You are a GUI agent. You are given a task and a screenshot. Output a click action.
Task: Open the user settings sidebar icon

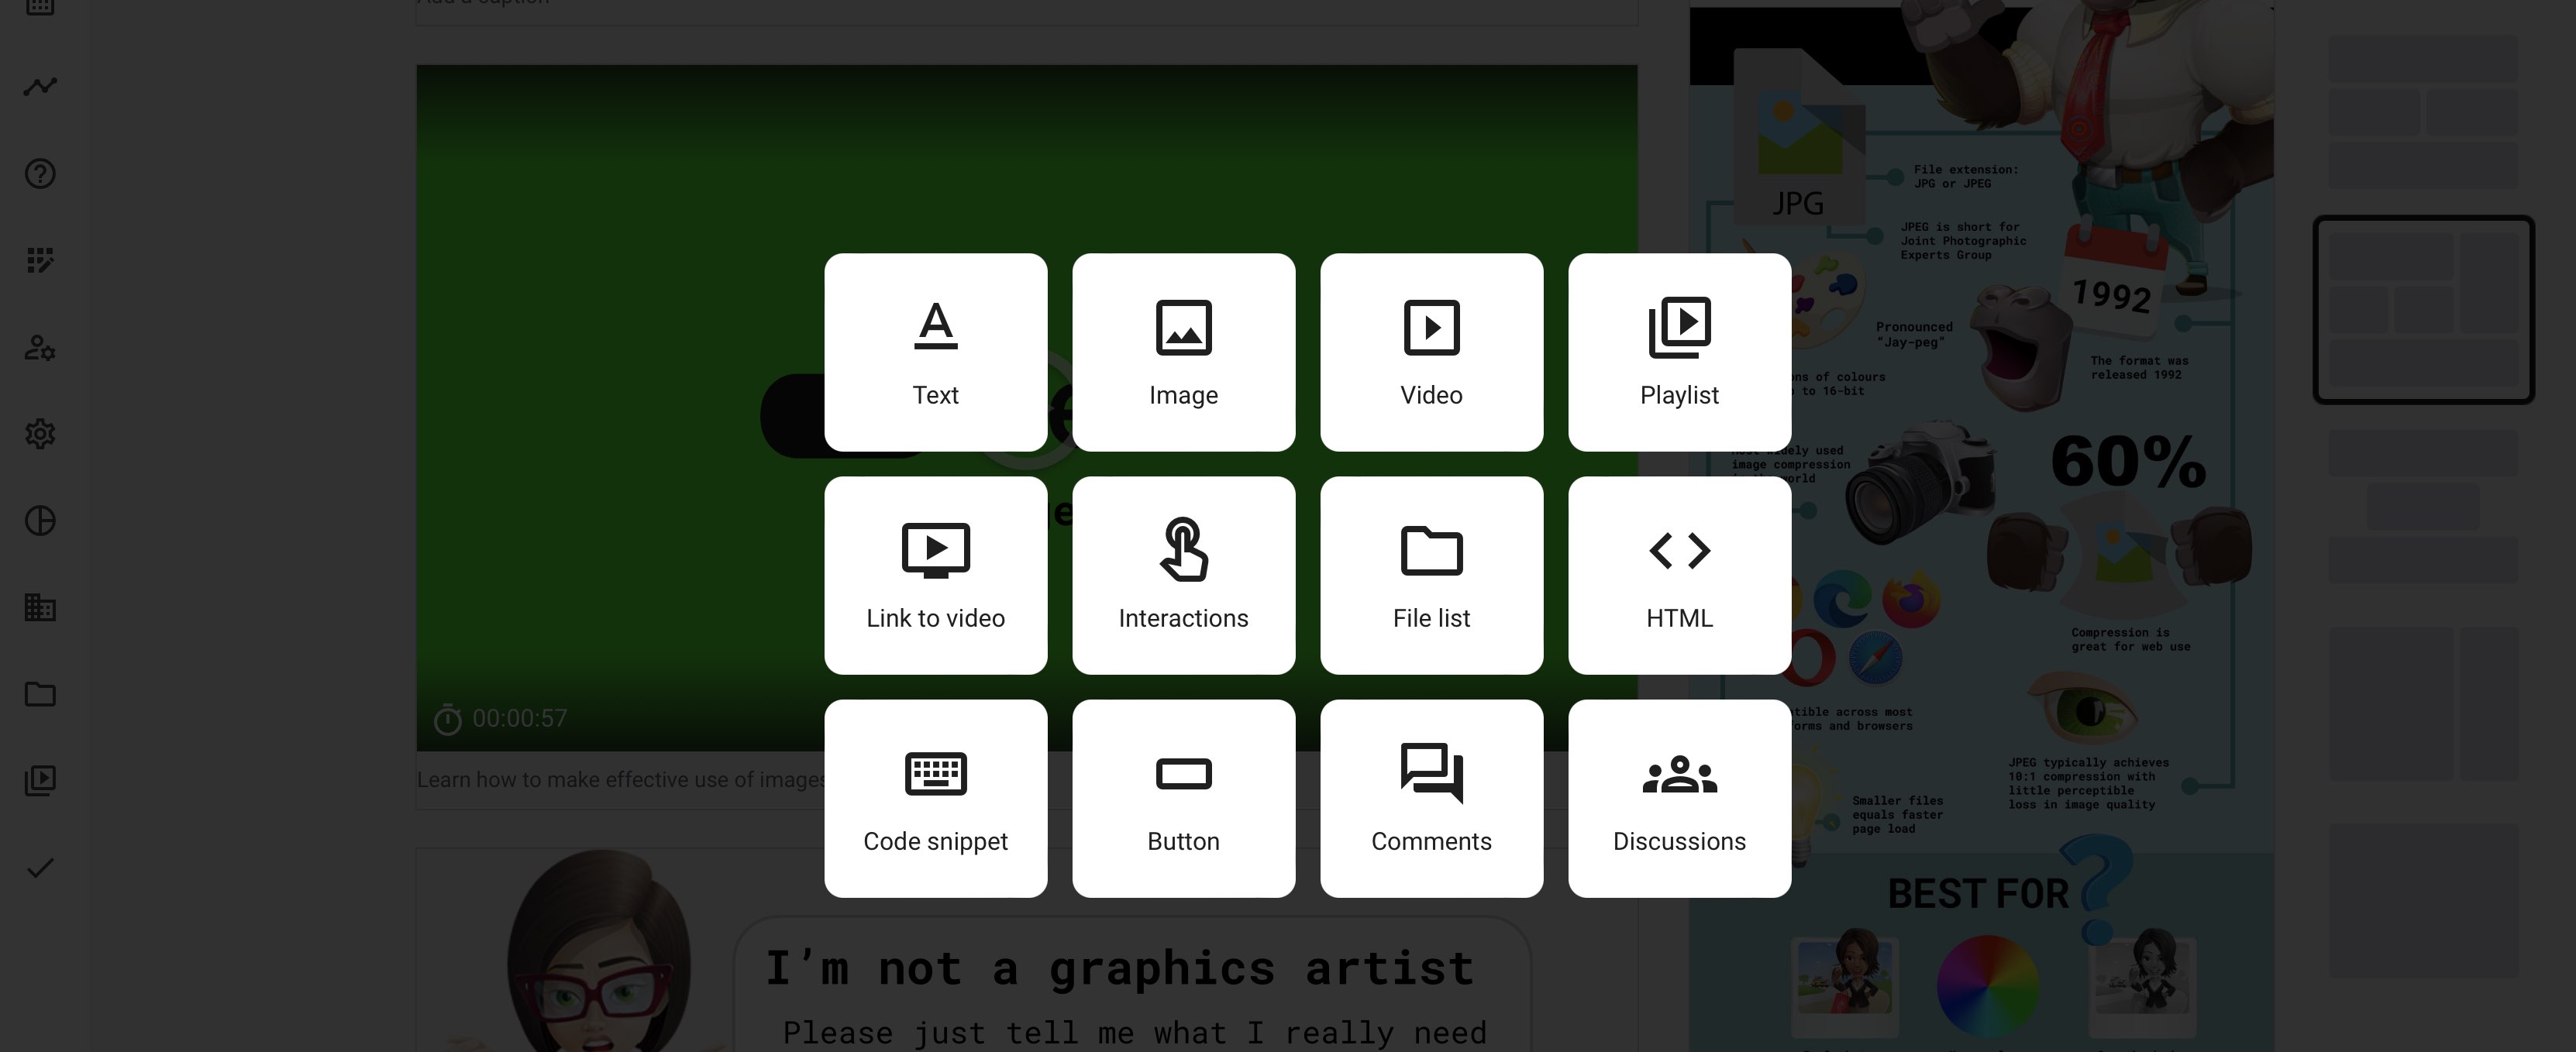click(x=40, y=348)
